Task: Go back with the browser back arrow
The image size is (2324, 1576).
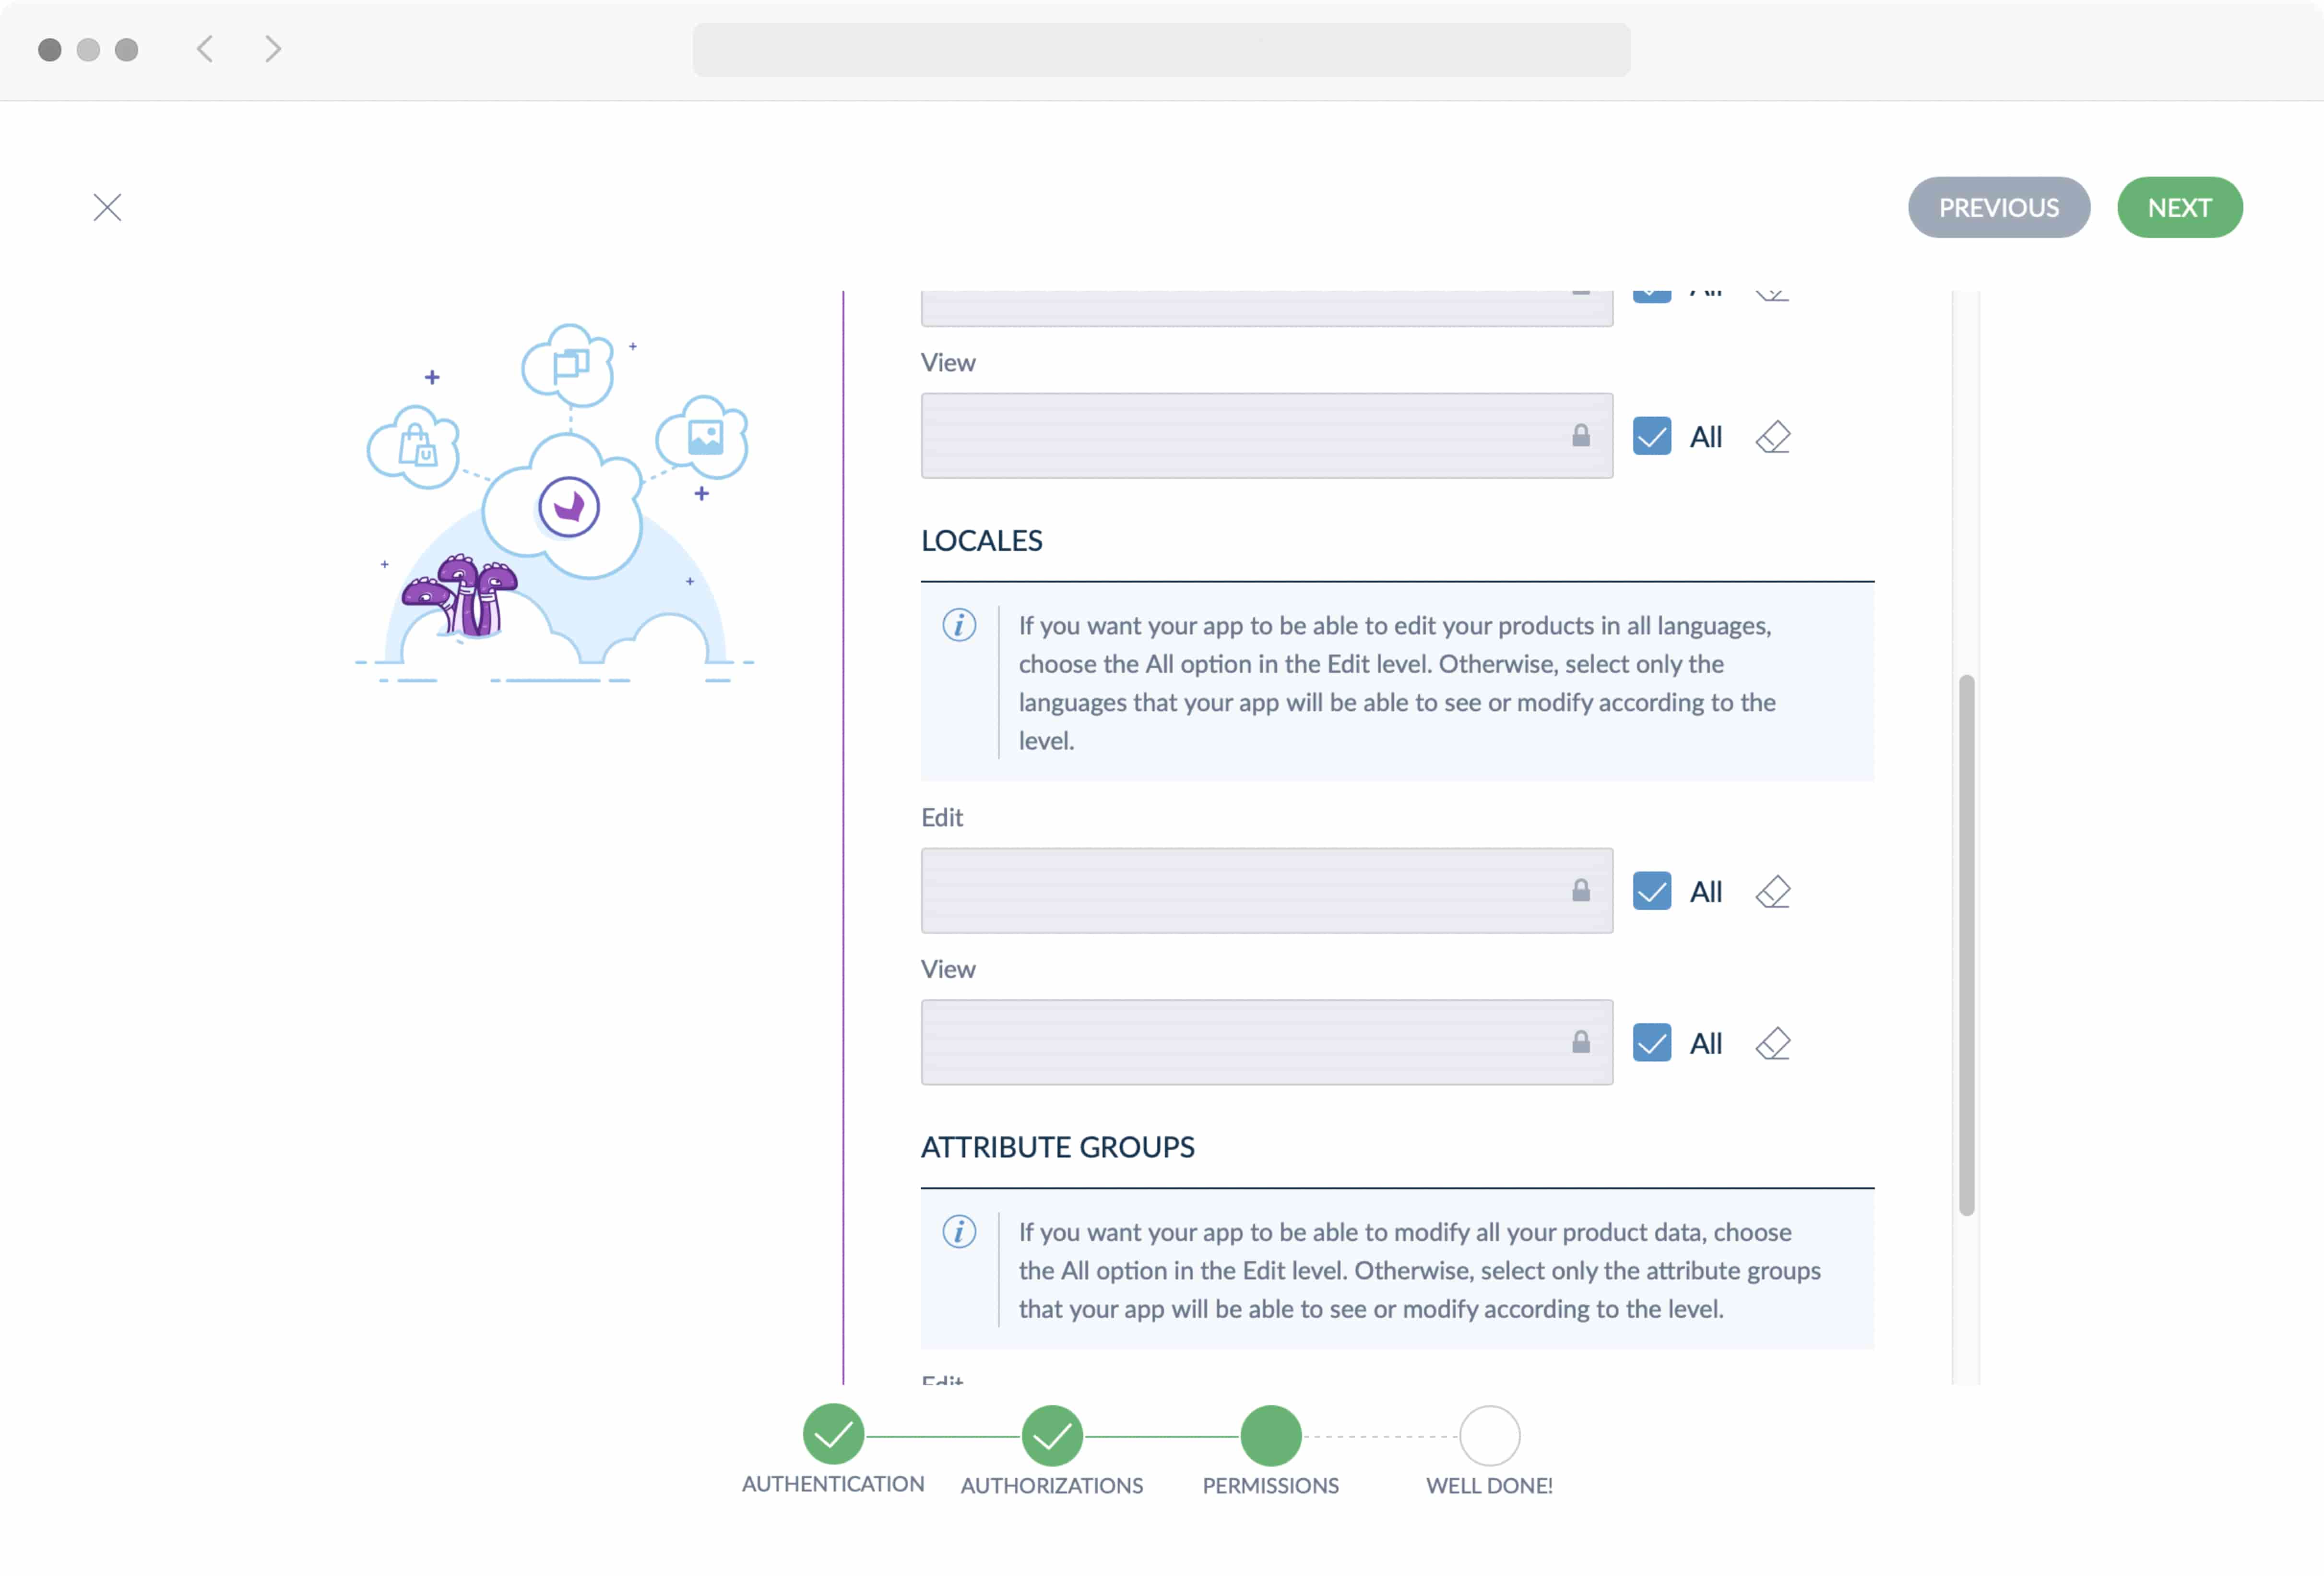Action: [205, 49]
